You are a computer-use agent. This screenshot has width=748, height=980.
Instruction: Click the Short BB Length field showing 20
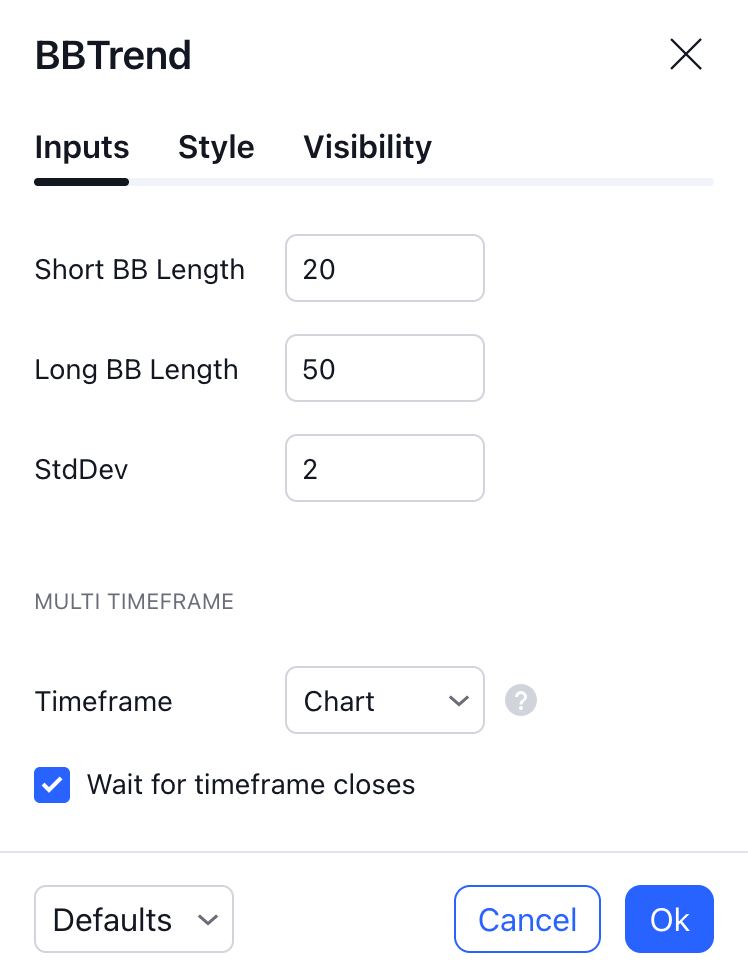(384, 269)
